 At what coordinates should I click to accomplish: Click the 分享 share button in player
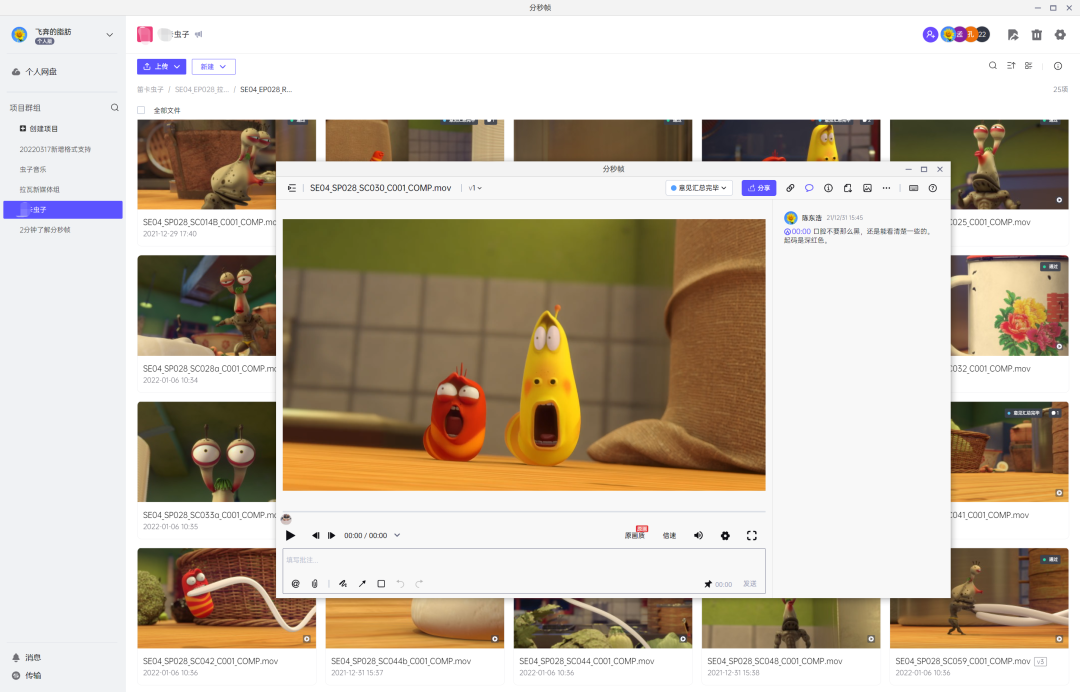(759, 187)
